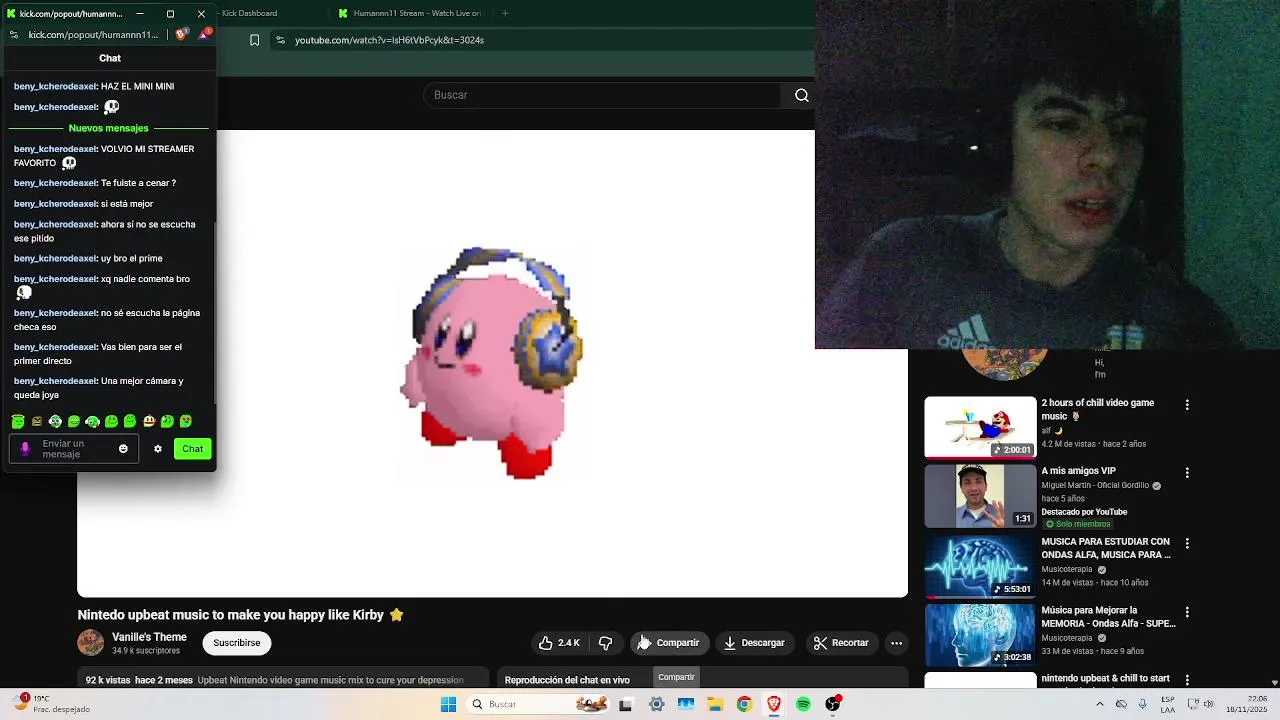Click the YouTube search magnifier button
This screenshot has height=720, width=1280.
(x=801, y=95)
